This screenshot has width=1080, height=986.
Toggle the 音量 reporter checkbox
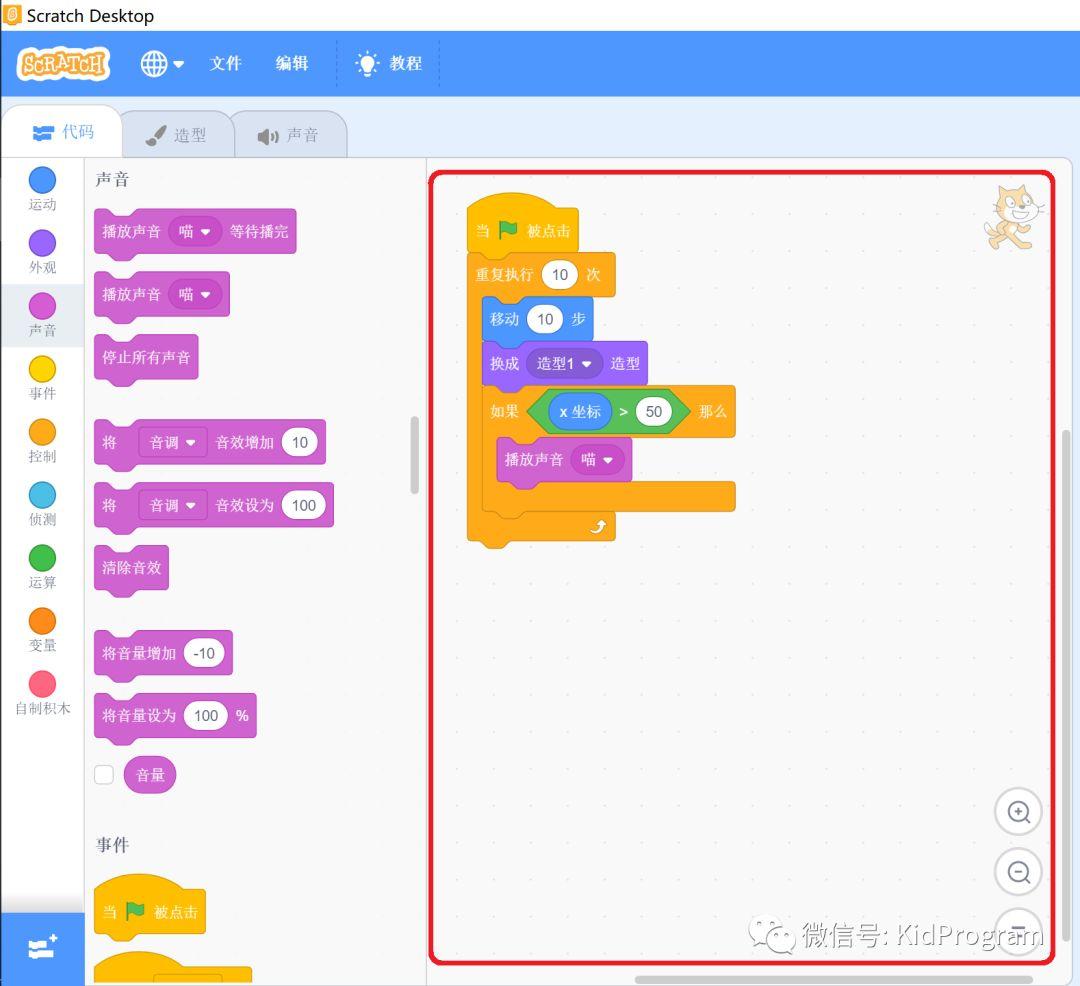coord(104,775)
